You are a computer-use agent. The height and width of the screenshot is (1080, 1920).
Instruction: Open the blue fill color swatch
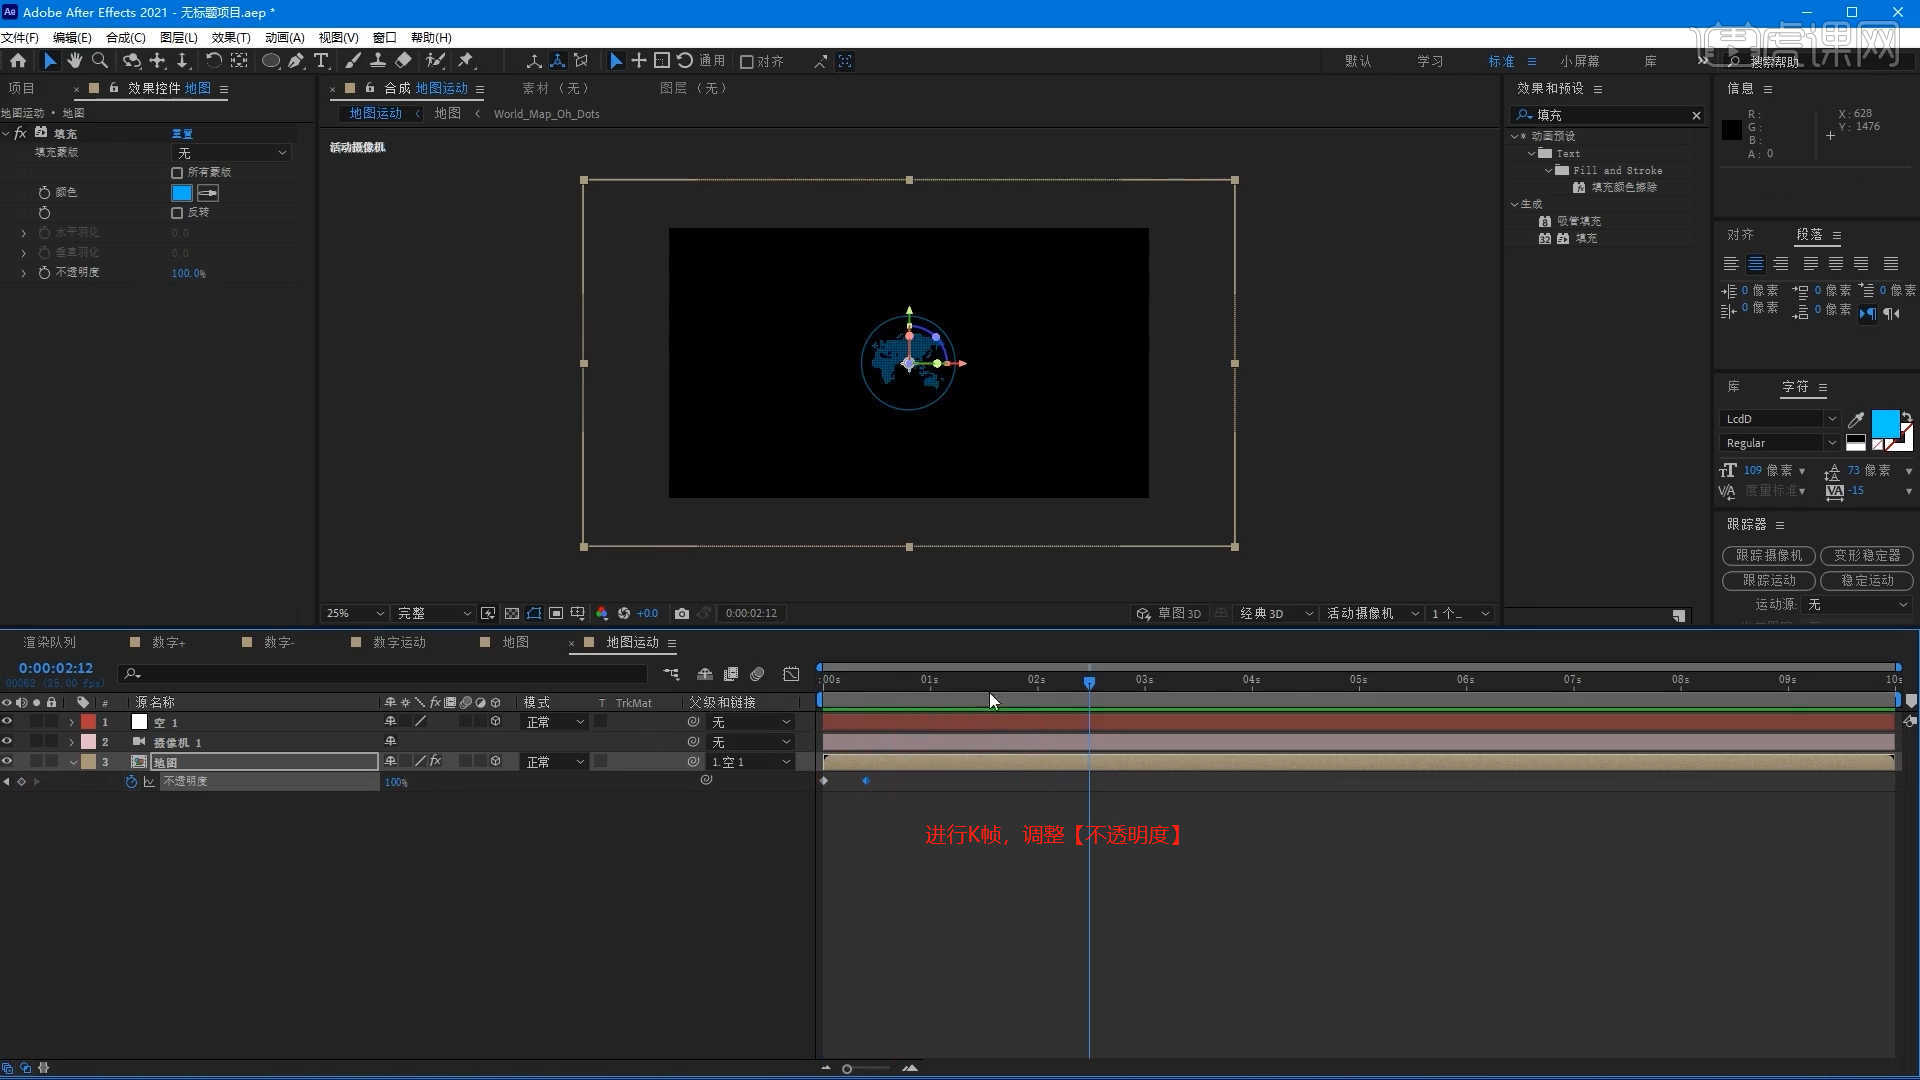click(x=181, y=193)
